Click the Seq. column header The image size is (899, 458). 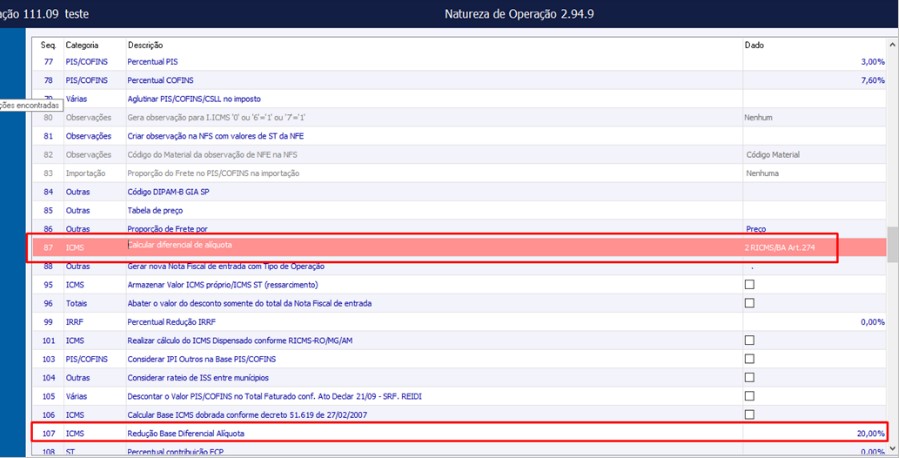click(48, 45)
